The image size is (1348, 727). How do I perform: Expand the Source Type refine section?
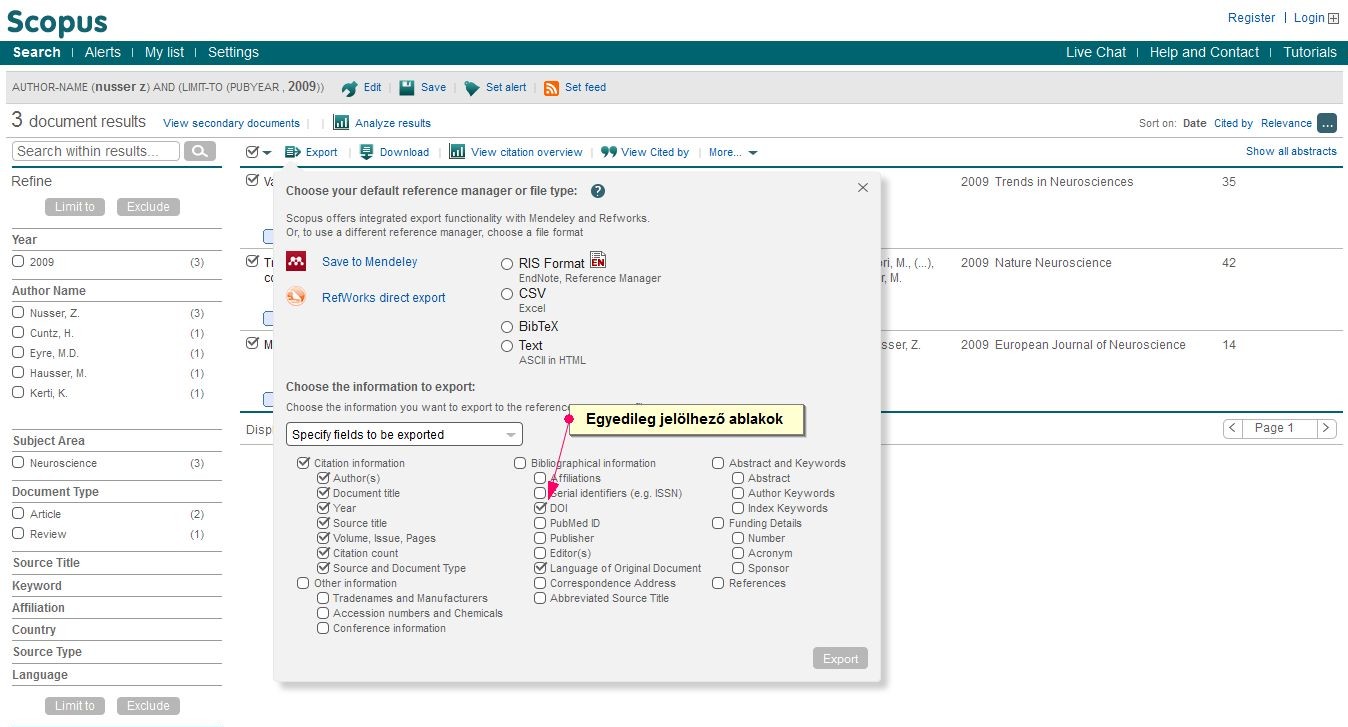47,652
